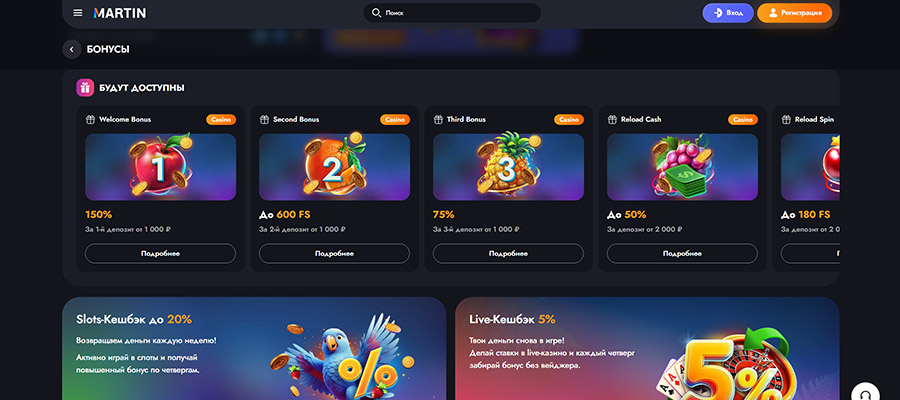Click the Регистрация button
The image size is (900, 400).
(x=794, y=13)
